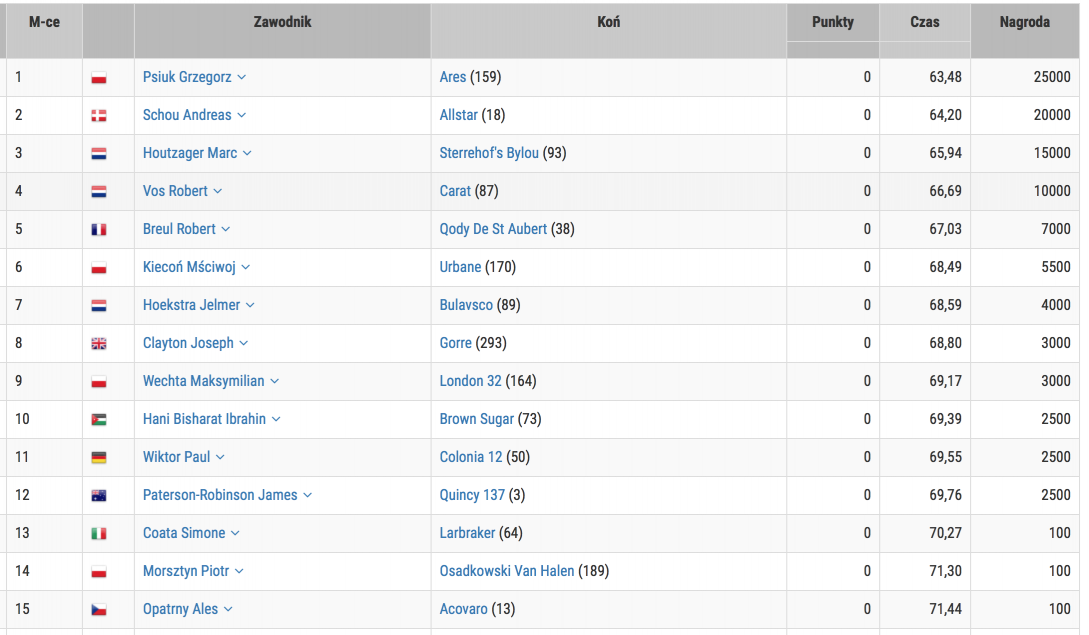Expand the chevron next to Wechta Maksymilian
The height and width of the screenshot is (635, 1089).
click(275, 382)
